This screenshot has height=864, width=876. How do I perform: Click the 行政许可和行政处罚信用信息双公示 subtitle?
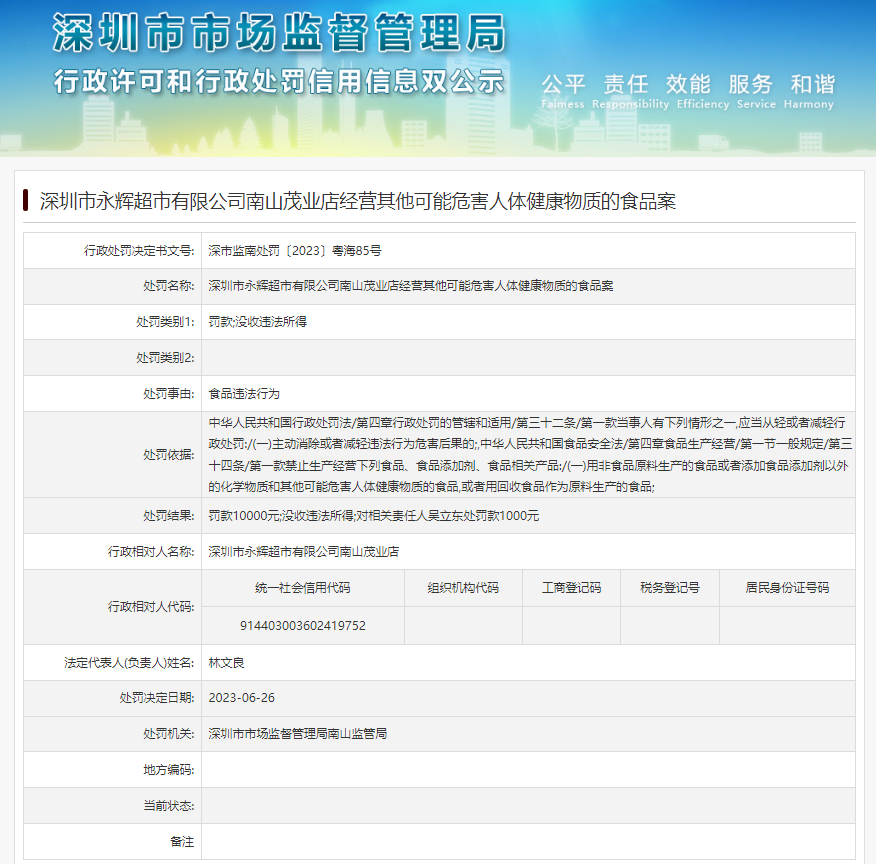click(x=279, y=82)
